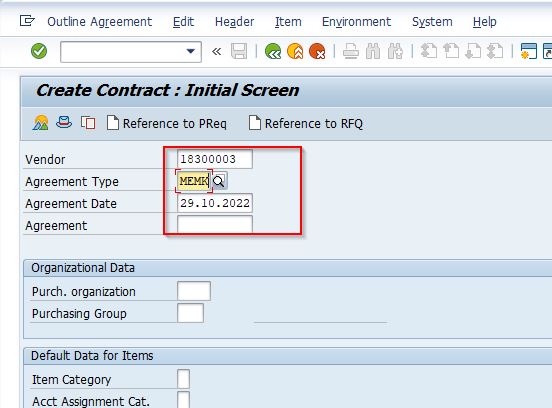The height and width of the screenshot is (408, 552).
Task: Open the Environment menu
Action: tap(356, 22)
